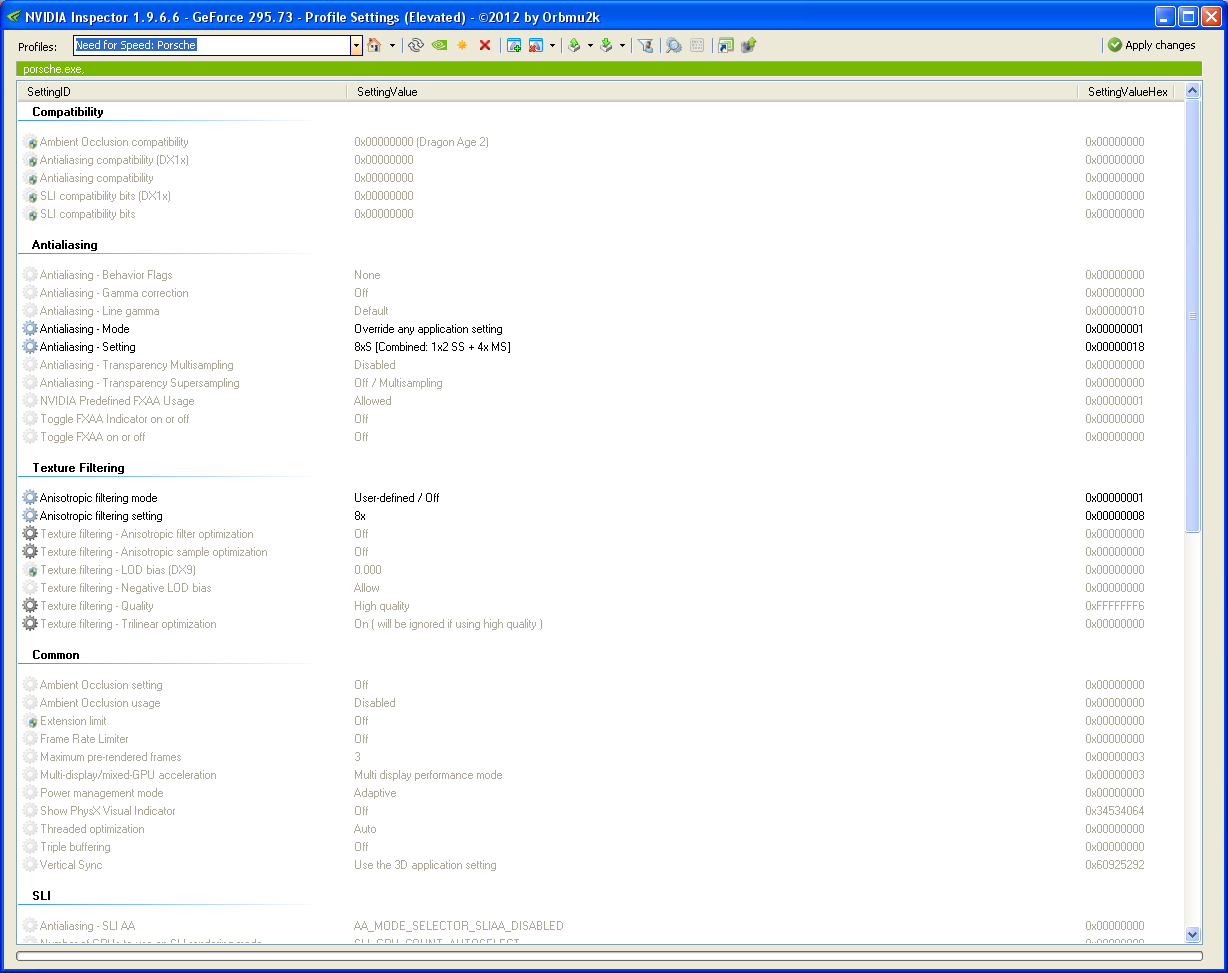The width and height of the screenshot is (1228, 973).
Task: Open the dropdown arrow beside the home icon
Action: click(x=392, y=45)
